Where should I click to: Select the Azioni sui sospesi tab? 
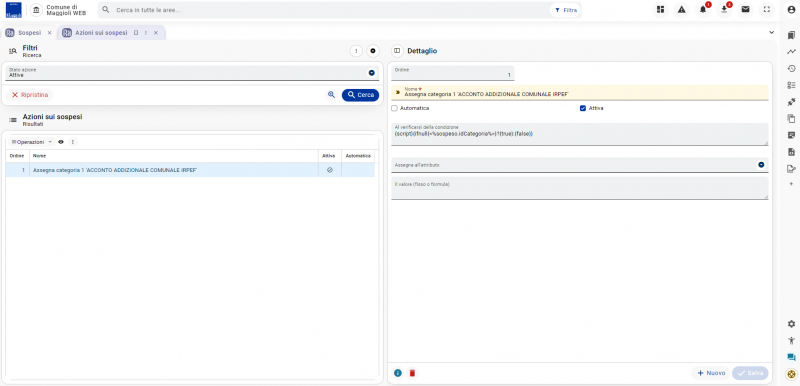click(x=101, y=33)
